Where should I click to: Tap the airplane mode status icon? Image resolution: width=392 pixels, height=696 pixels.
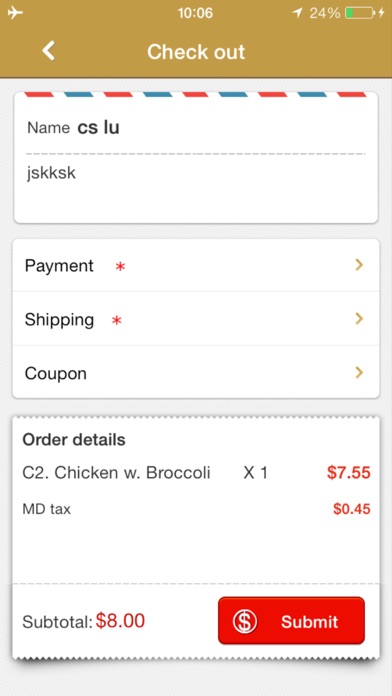[15, 13]
